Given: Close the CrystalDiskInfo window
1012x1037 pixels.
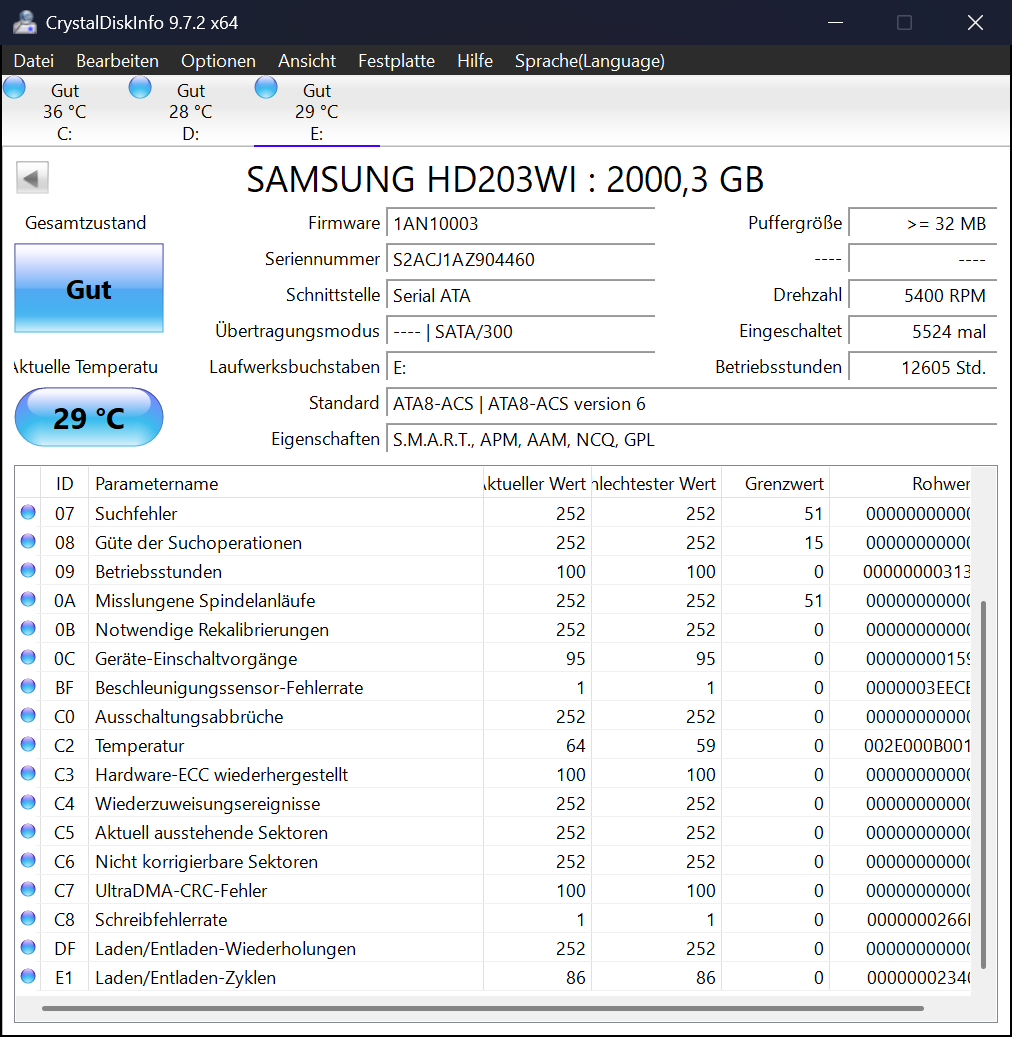Looking at the screenshot, I should pyautogui.click(x=975, y=22).
